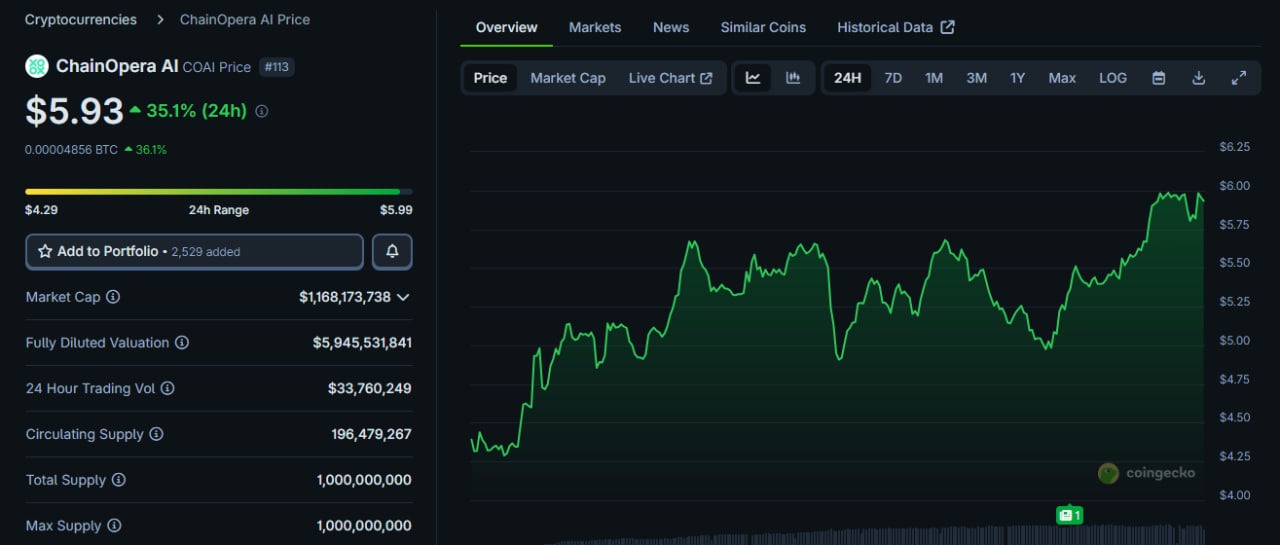Open the calendar date range picker
This screenshot has width=1280, height=545.
pos(1158,78)
